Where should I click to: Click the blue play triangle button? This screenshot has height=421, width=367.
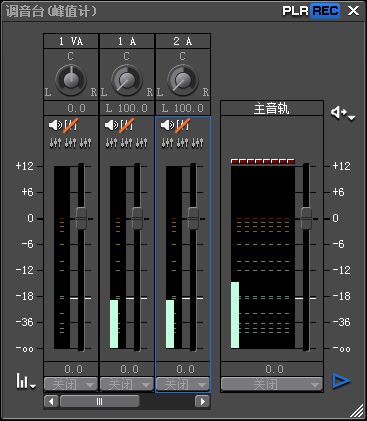coord(341,381)
